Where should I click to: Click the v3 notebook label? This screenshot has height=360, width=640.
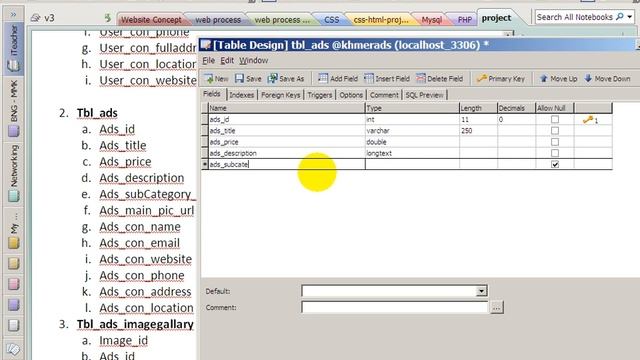click(49, 18)
